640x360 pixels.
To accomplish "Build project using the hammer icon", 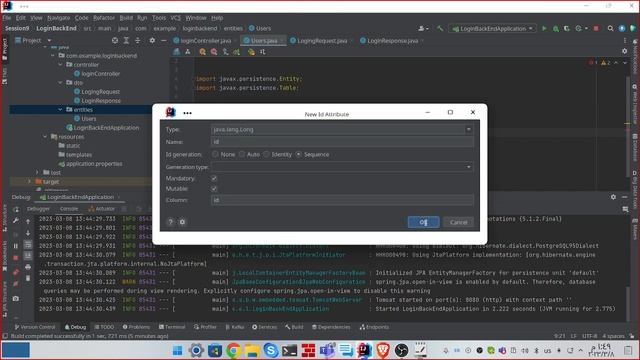I will tap(440, 29).
